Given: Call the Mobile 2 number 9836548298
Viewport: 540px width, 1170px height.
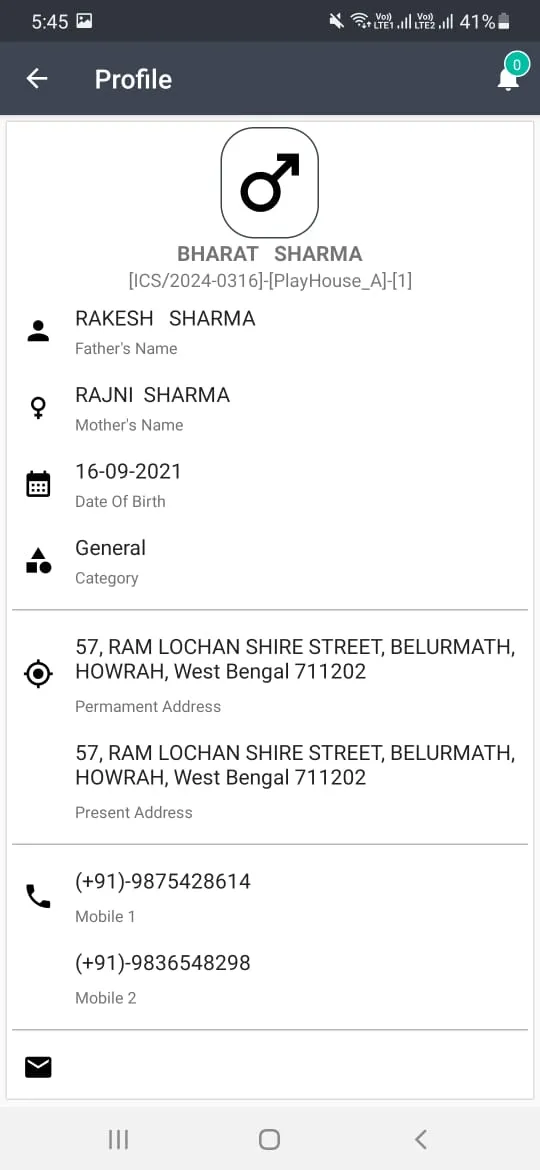Looking at the screenshot, I should pos(163,963).
